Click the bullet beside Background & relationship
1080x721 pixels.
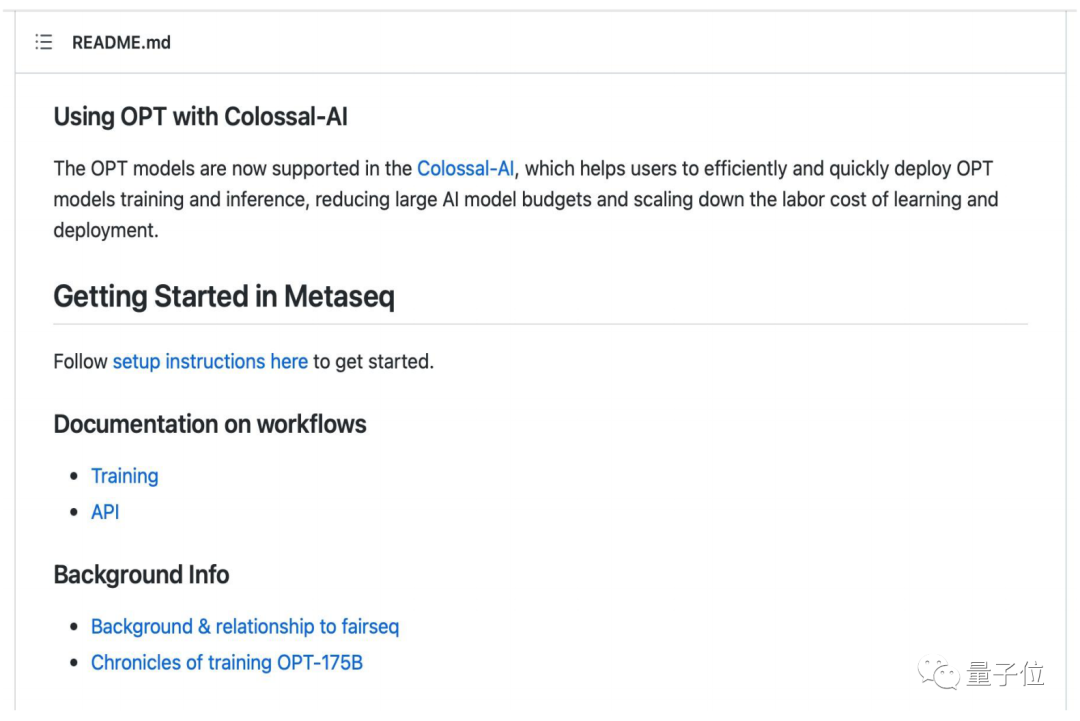tap(74, 627)
